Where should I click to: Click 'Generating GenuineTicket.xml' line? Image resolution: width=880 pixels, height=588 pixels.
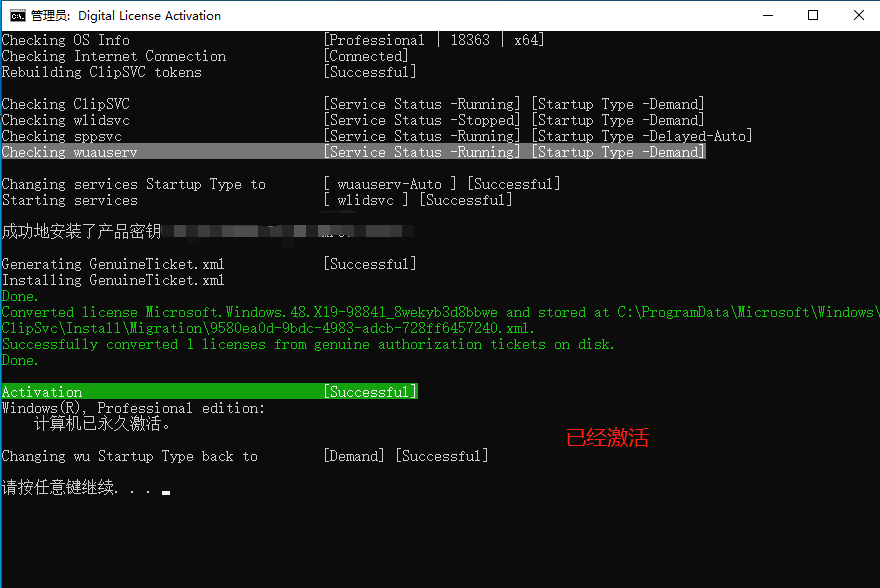tap(113, 264)
